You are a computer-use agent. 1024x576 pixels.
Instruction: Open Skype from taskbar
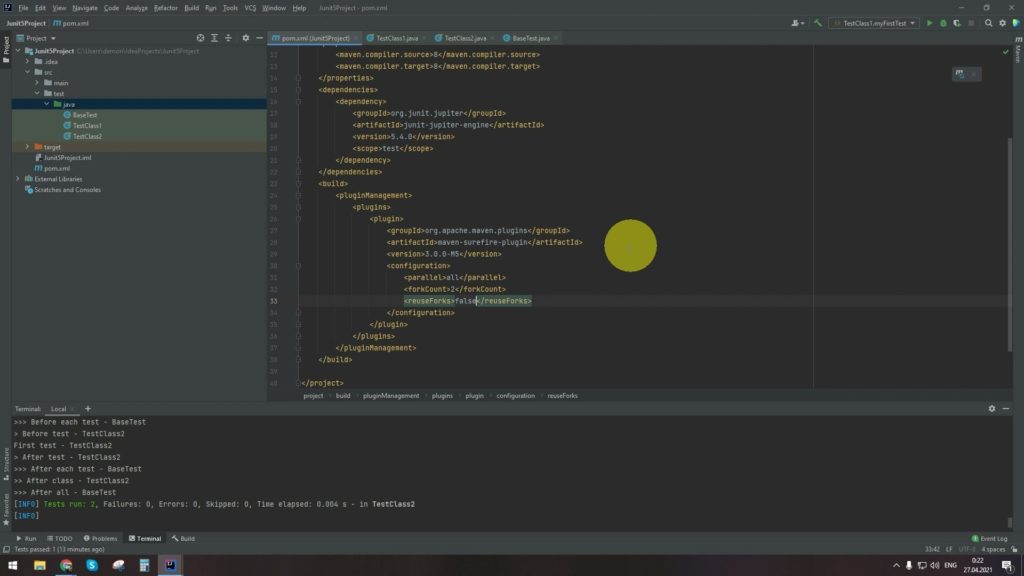tap(92, 566)
